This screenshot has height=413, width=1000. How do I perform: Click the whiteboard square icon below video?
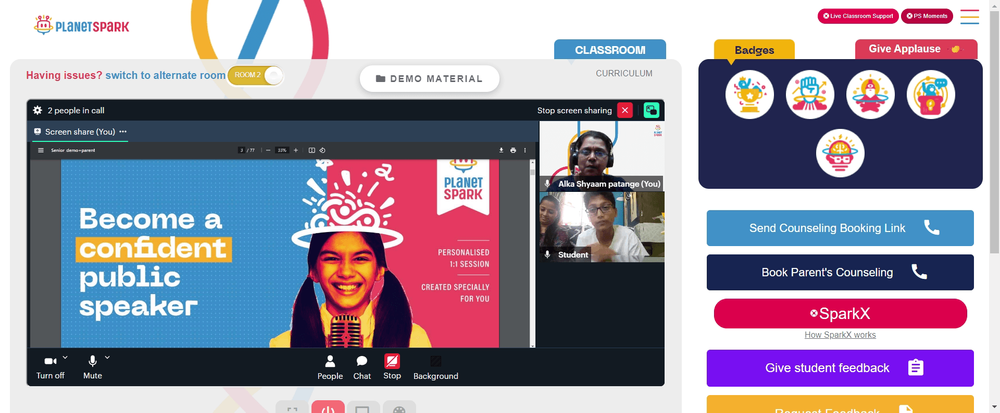tap(363, 407)
